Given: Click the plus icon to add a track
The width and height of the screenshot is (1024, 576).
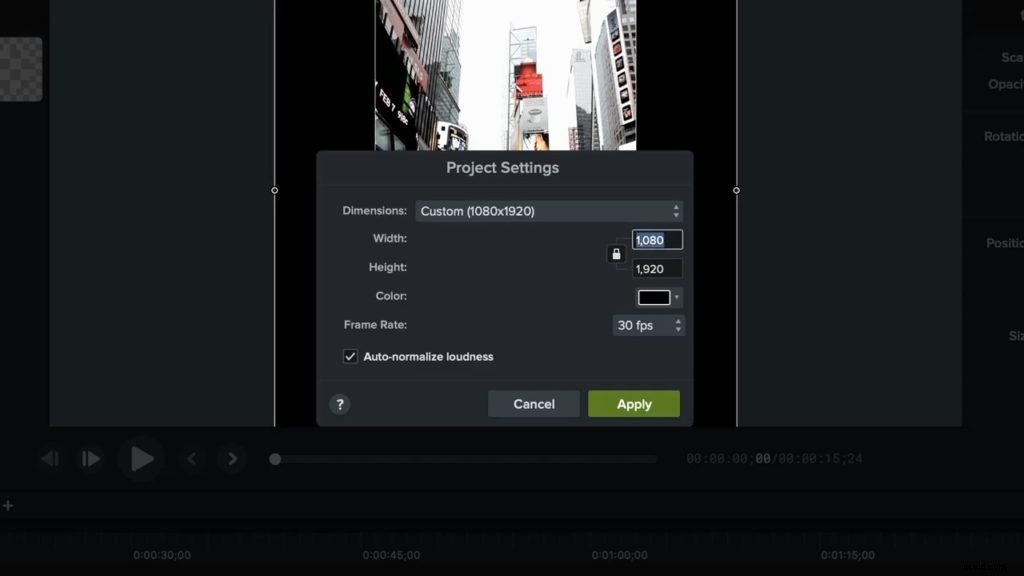Looking at the screenshot, I should [8, 505].
